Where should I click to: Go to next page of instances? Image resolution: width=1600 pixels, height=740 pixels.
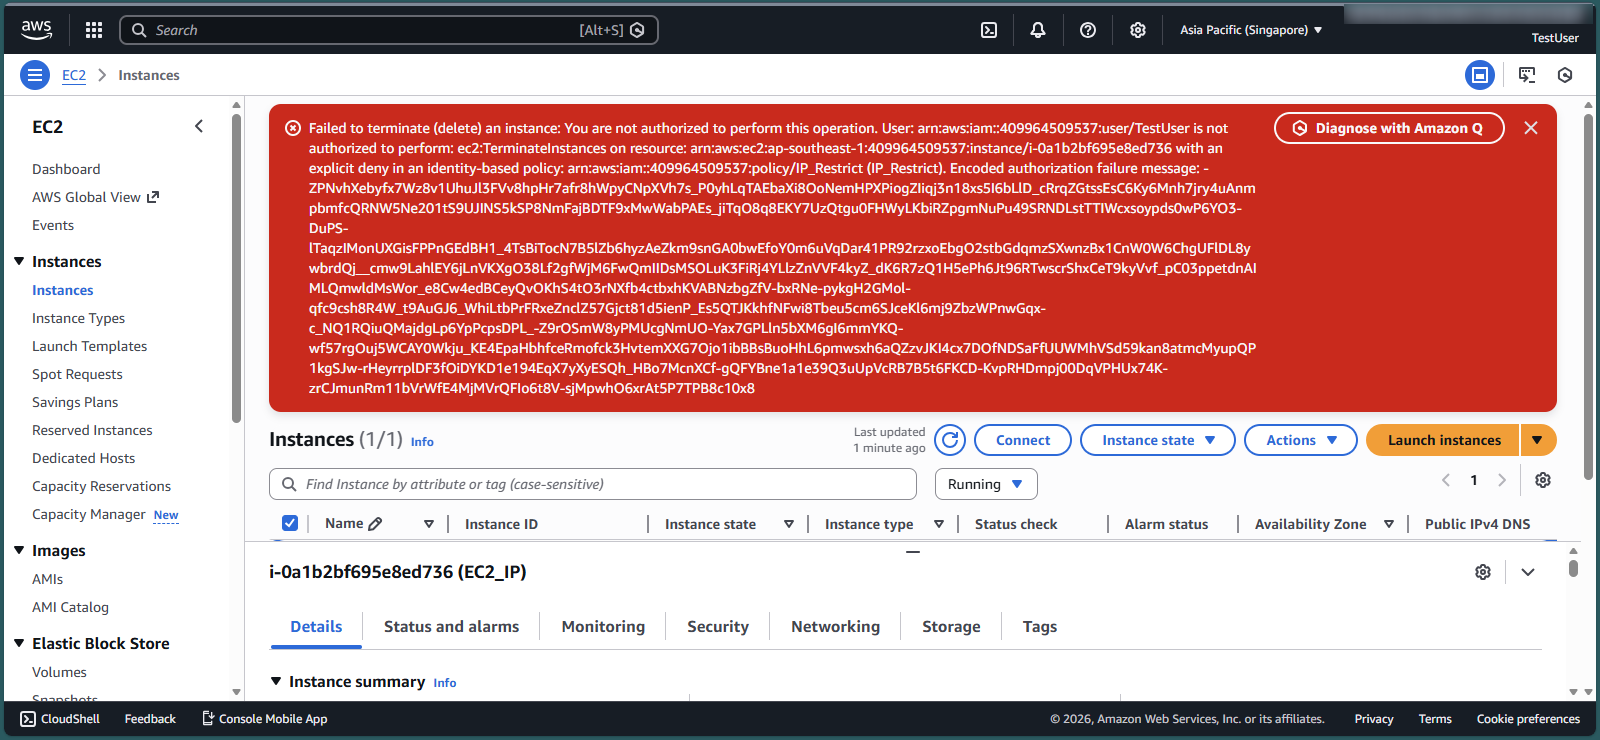[x=1502, y=480]
